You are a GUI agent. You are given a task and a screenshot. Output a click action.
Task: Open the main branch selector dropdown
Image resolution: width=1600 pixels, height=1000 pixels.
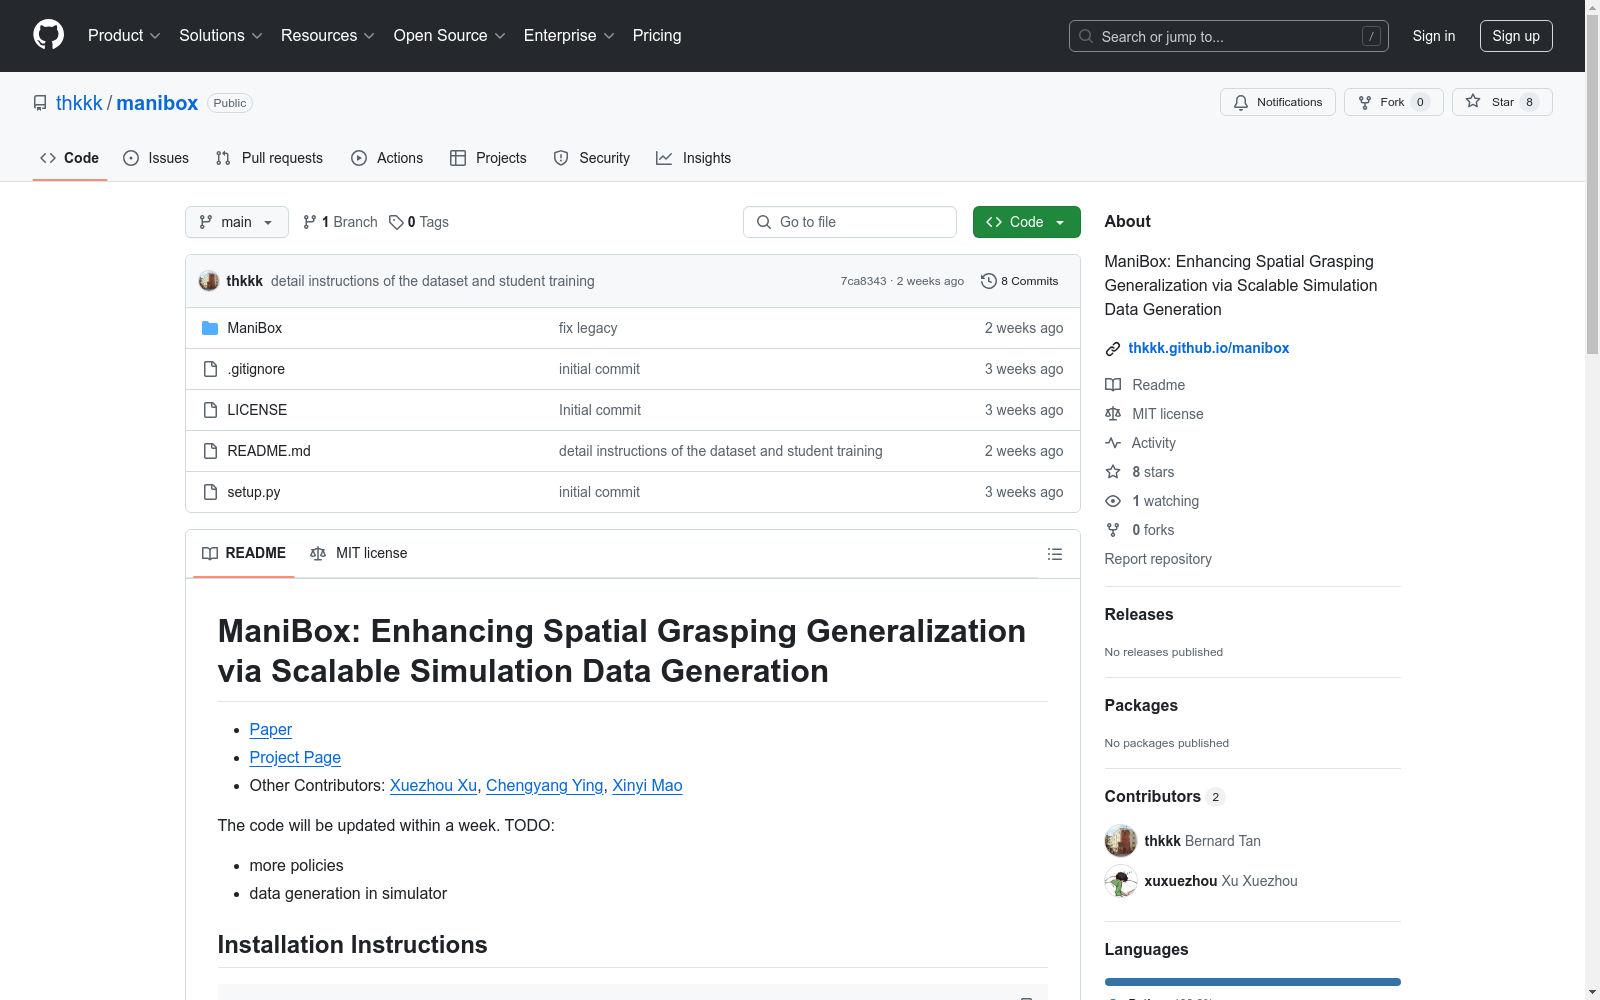tap(237, 222)
